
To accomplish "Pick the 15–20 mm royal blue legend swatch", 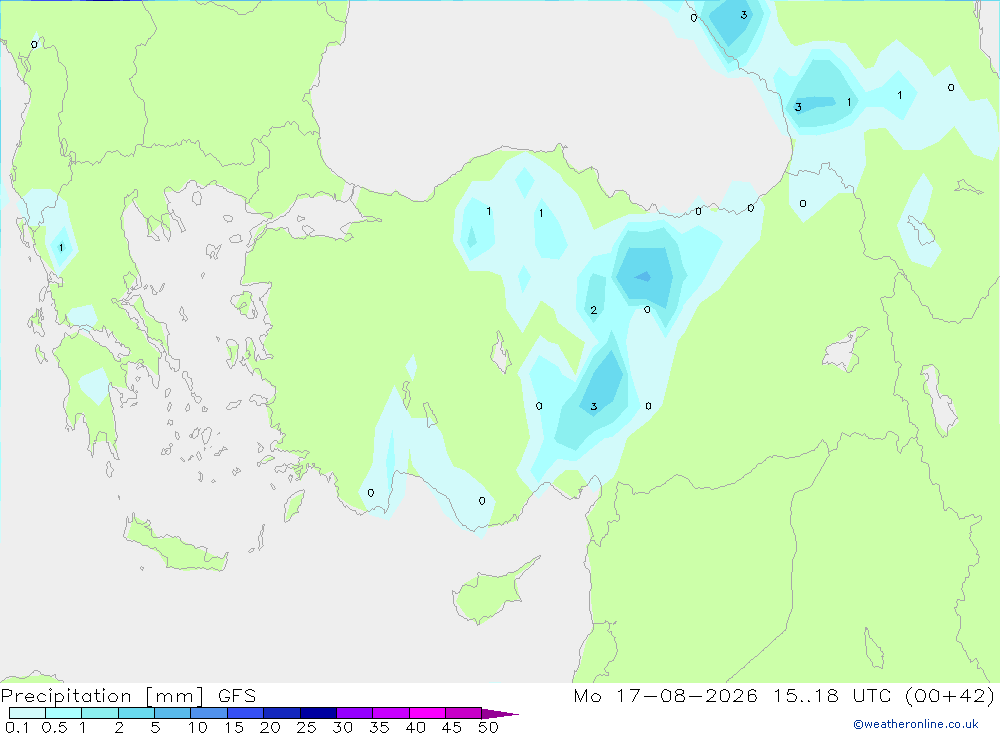I will tap(246, 713).
